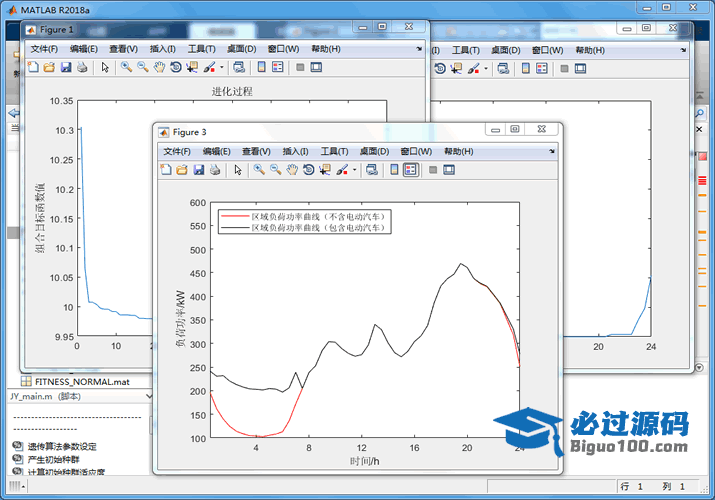The height and width of the screenshot is (500, 715).
Task: Select Pan hand tool in Figure 3
Action: click(292, 170)
